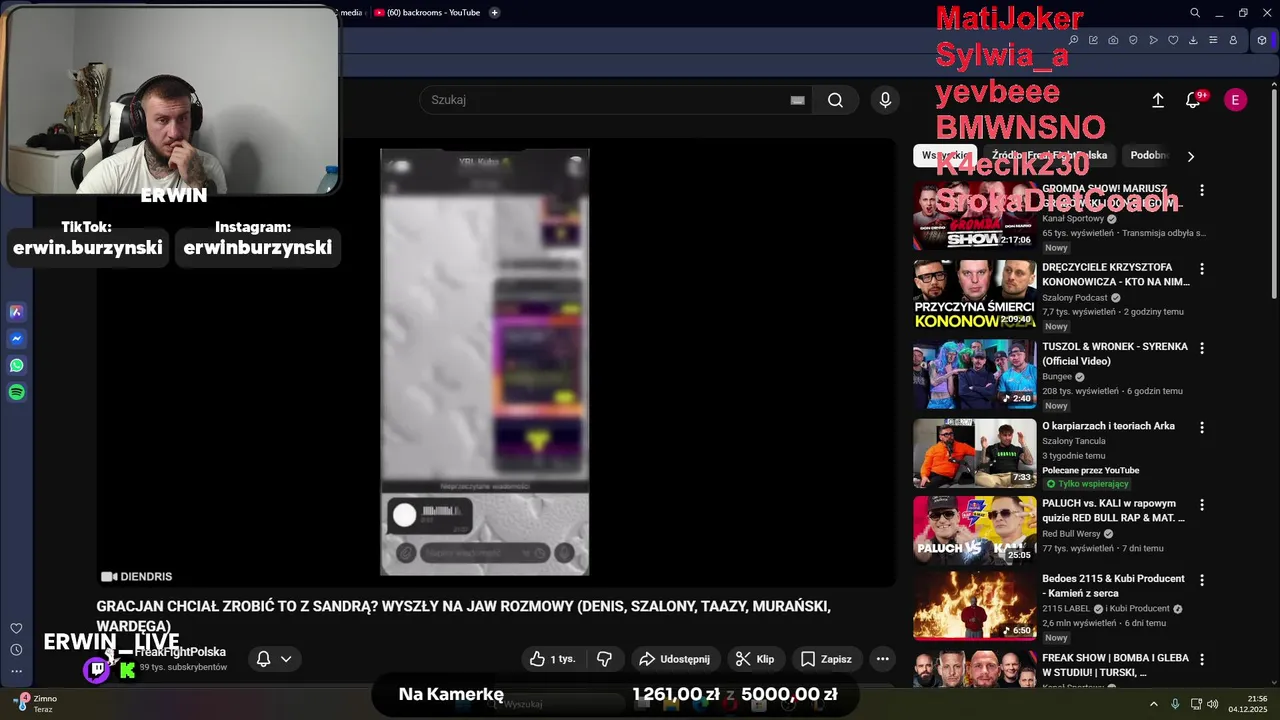
Task: Open options menu for O karpiarzach video
Action: 1202,427
